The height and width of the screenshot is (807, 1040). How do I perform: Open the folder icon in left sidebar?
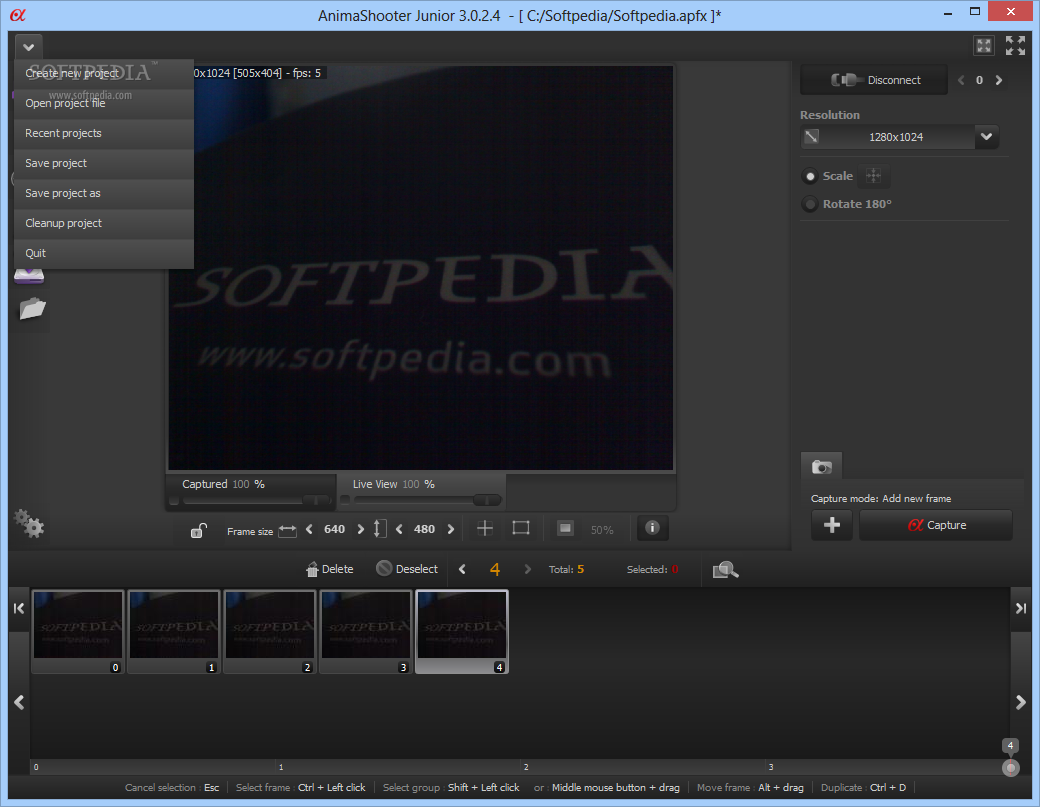32,309
